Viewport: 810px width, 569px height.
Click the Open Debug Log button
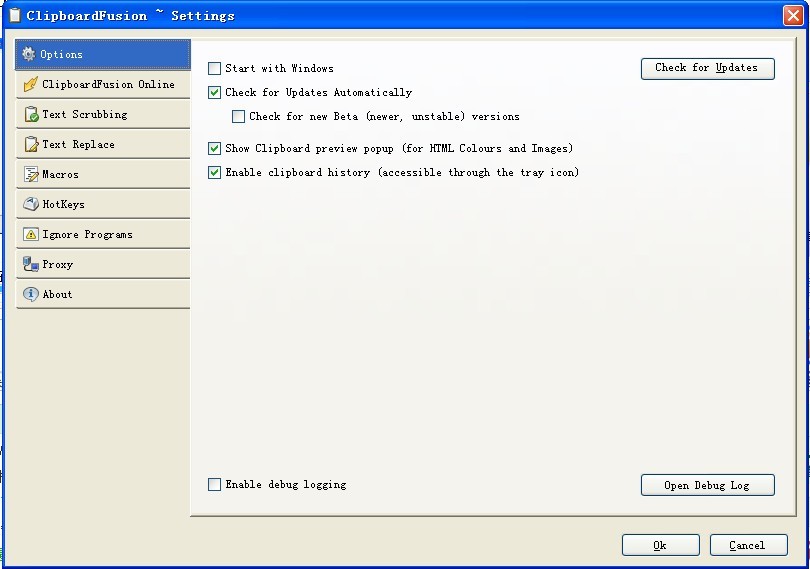tap(707, 485)
